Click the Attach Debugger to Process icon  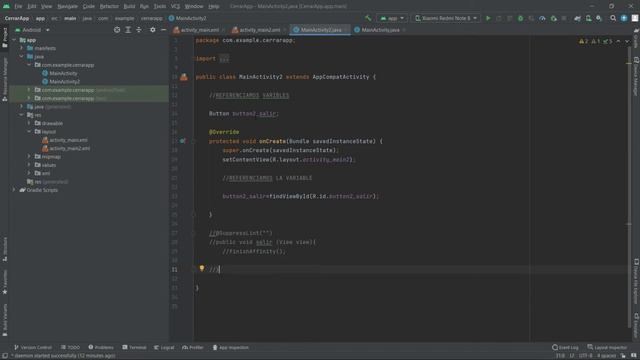click(553, 18)
